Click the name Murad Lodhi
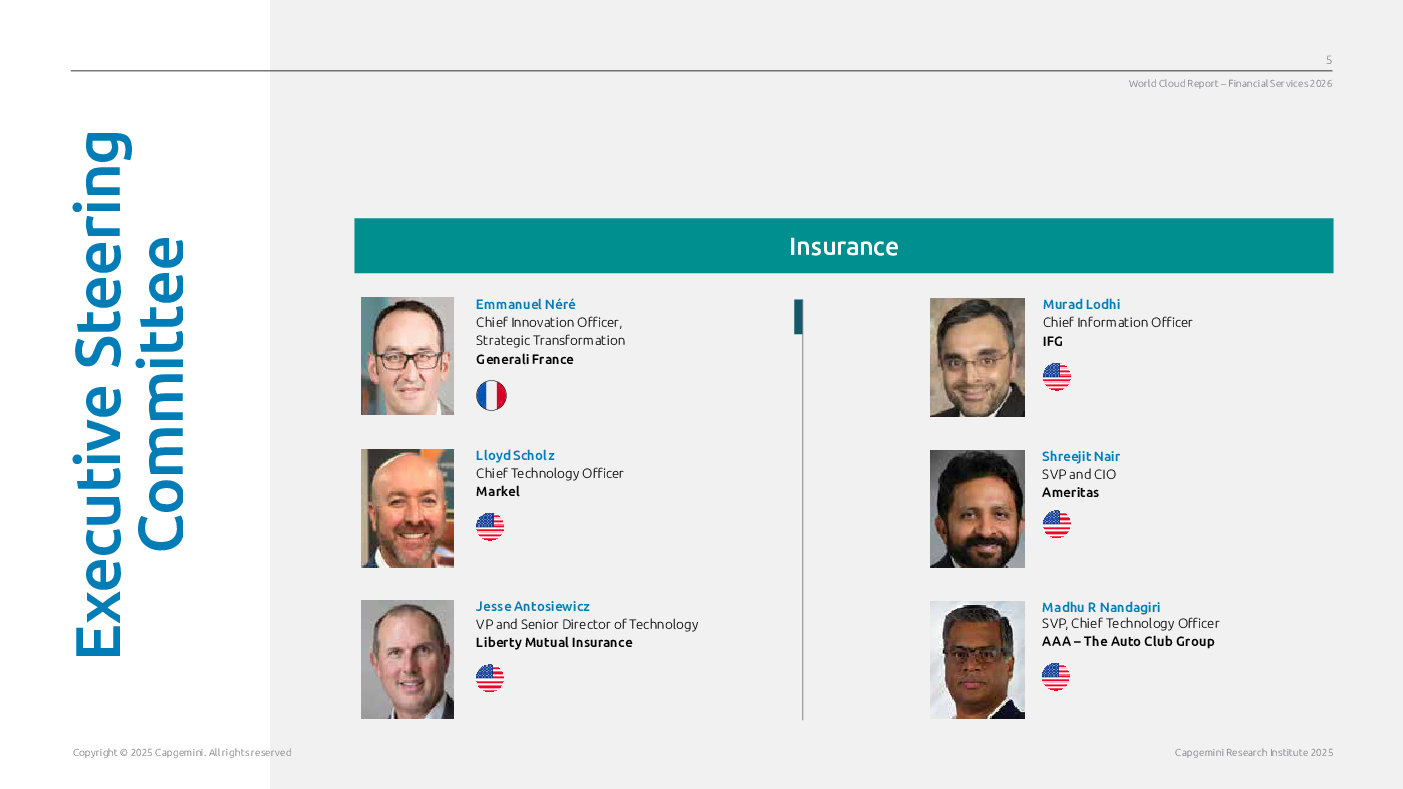1403x789 pixels. 1081,304
